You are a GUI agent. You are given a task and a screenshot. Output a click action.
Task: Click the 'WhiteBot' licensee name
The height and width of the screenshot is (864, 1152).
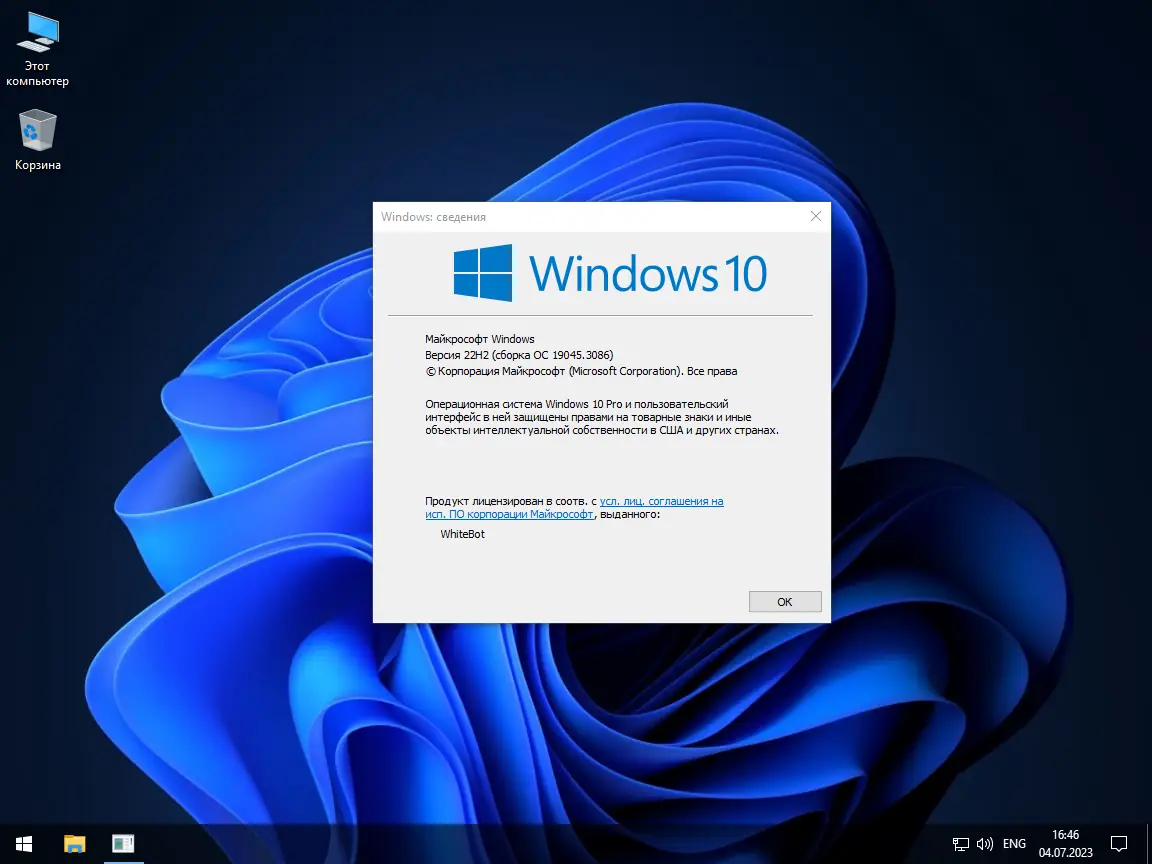coord(463,534)
